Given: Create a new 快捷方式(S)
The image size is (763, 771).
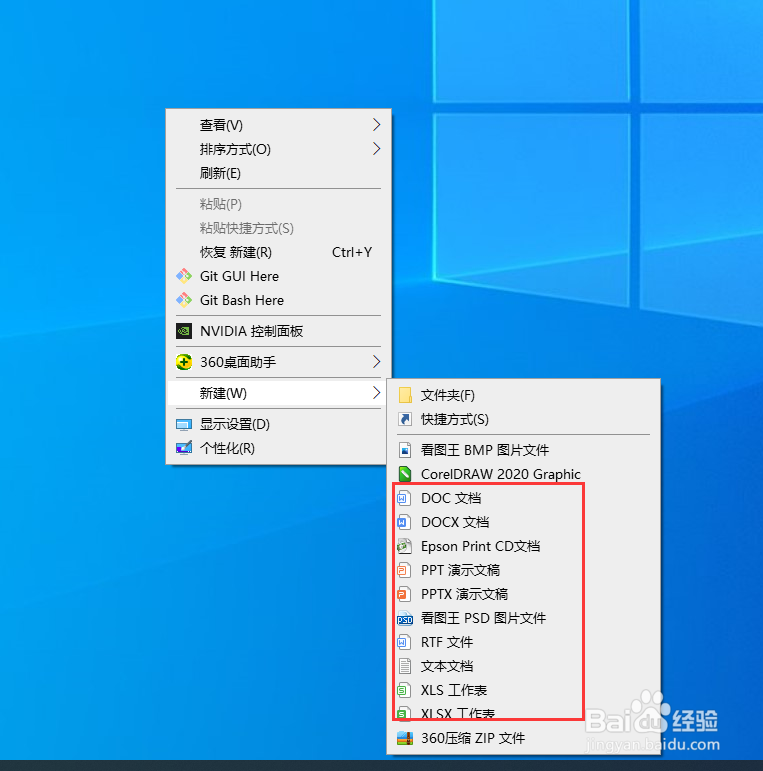Looking at the screenshot, I should [x=524, y=419].
